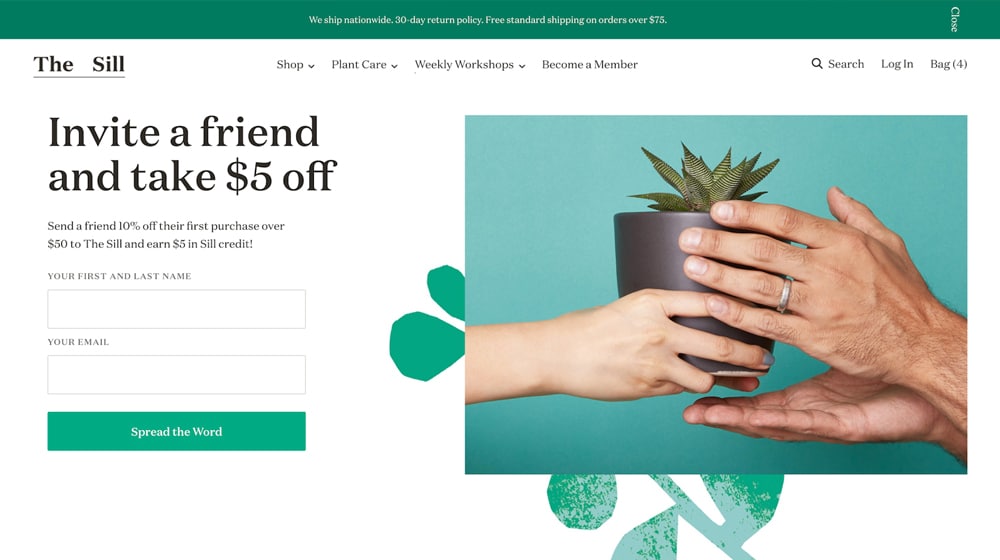Click the Search text link
The width and height of the screenshot is (1000, 560).
pos(846,64)
